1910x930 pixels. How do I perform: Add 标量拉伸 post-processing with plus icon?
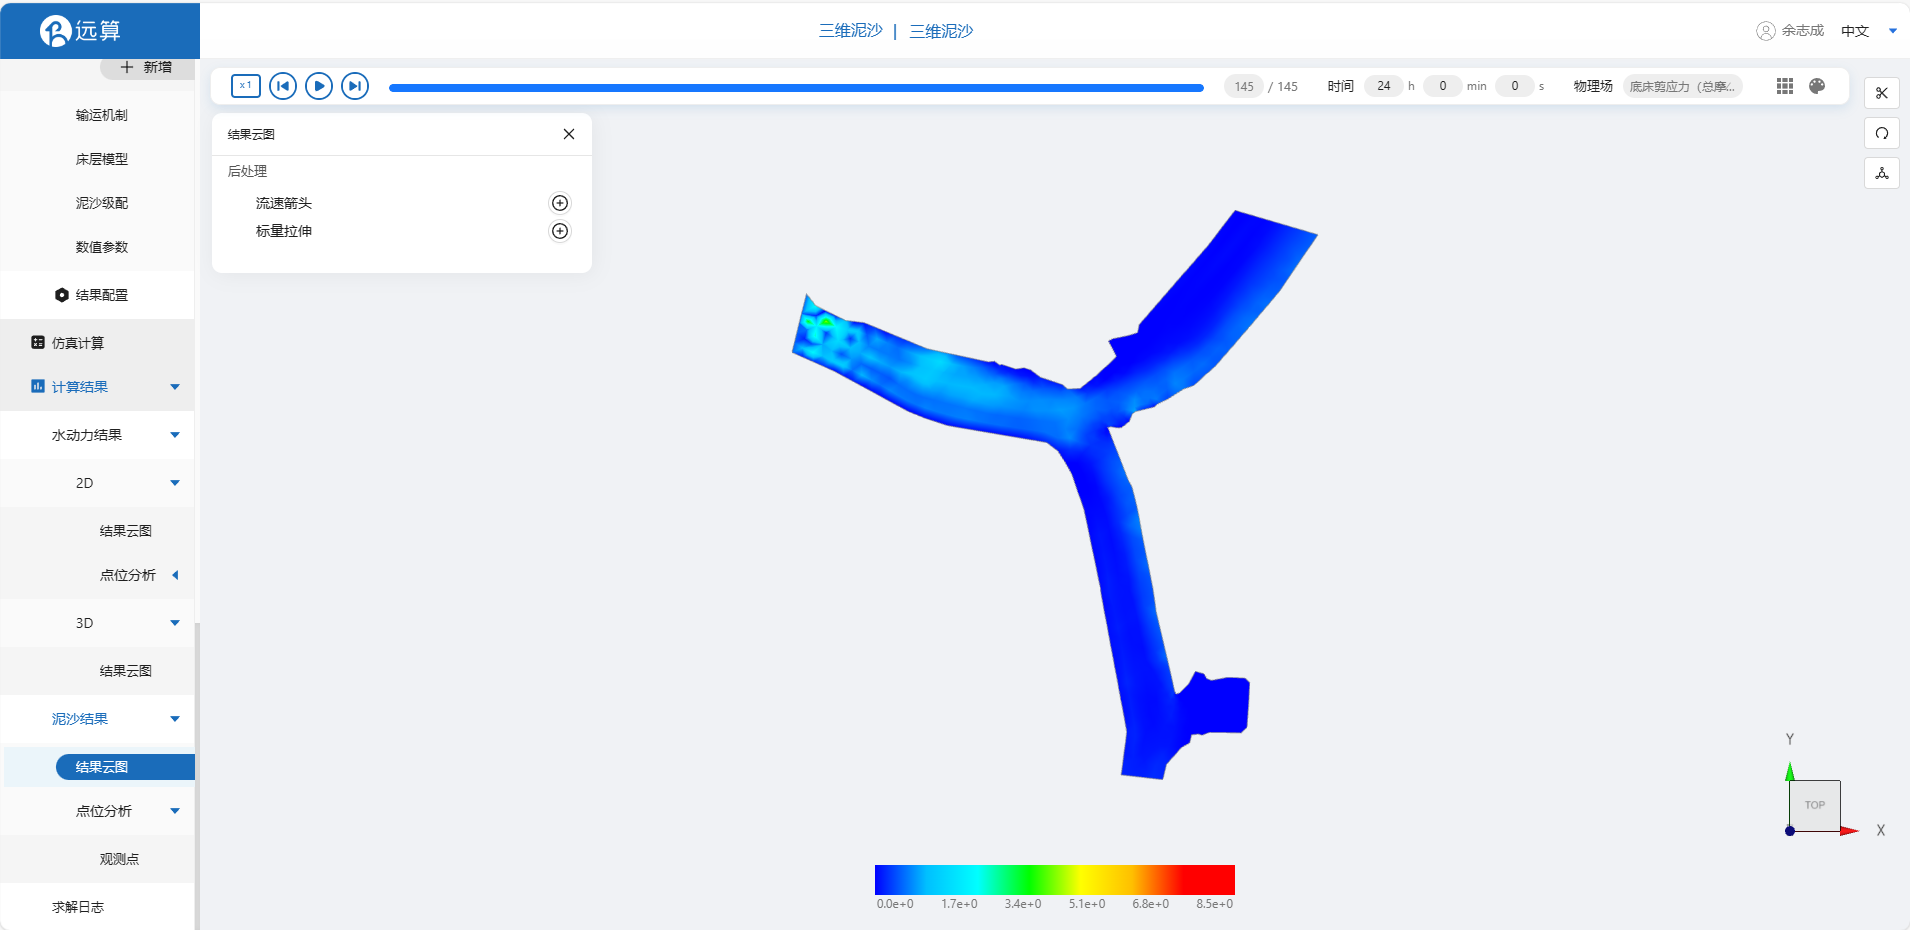pyautogui.click(x=560, y=231)
